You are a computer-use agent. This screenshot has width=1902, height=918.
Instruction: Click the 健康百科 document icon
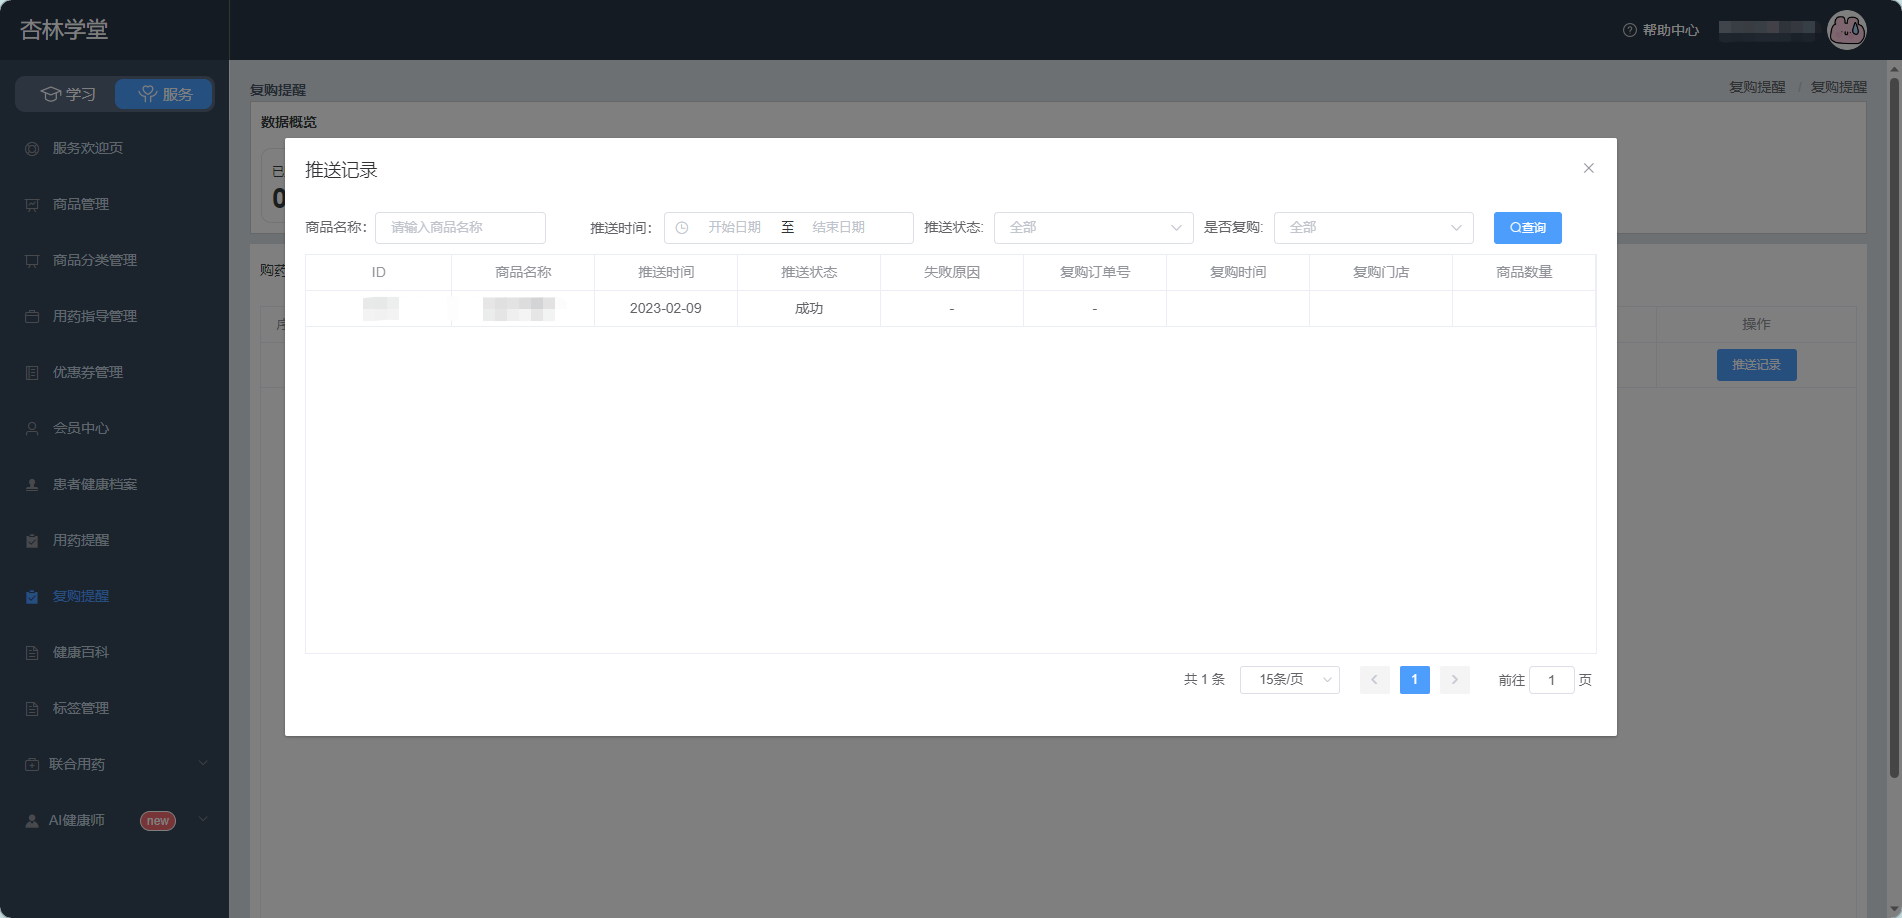pos(32,653)
